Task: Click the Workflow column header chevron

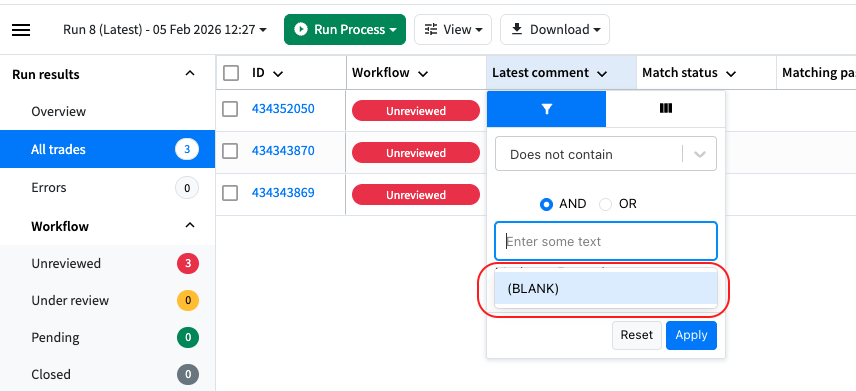Action: pos(422,74)
